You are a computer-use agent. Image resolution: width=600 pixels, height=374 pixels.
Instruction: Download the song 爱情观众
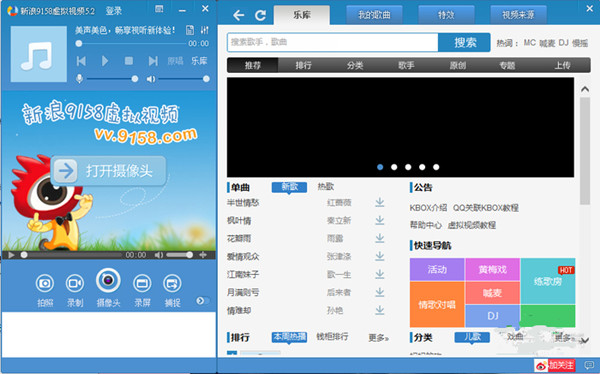tap(380, 256)
